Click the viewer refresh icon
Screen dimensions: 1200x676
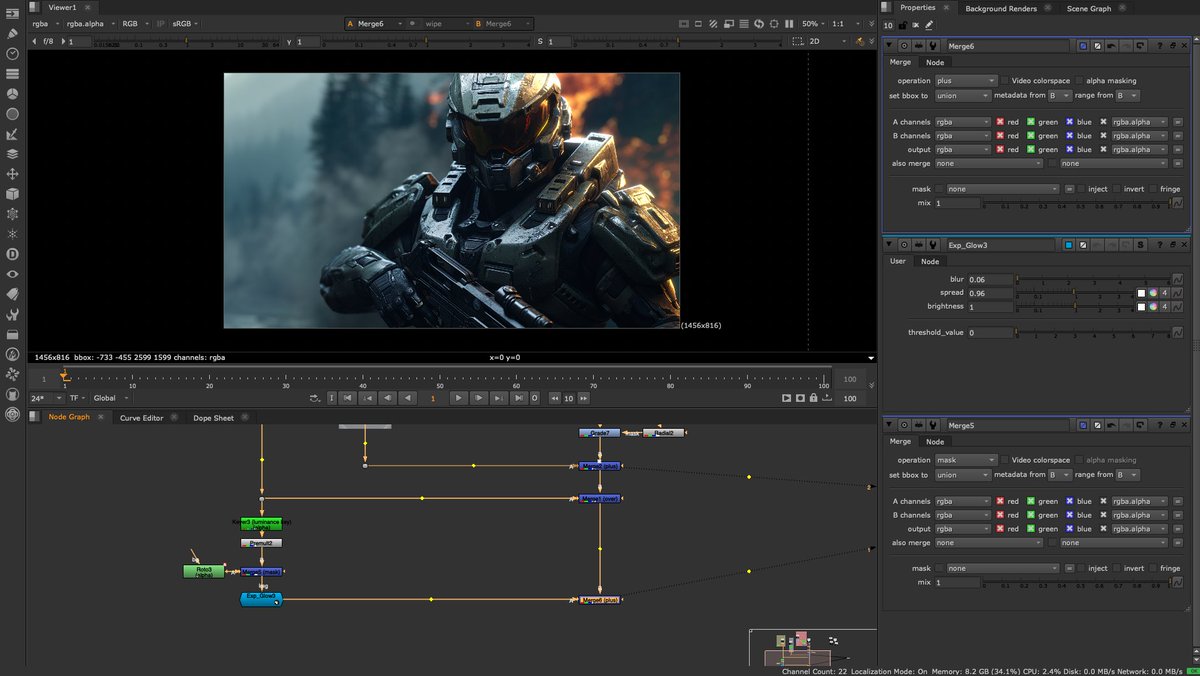(x=759, y=23)
